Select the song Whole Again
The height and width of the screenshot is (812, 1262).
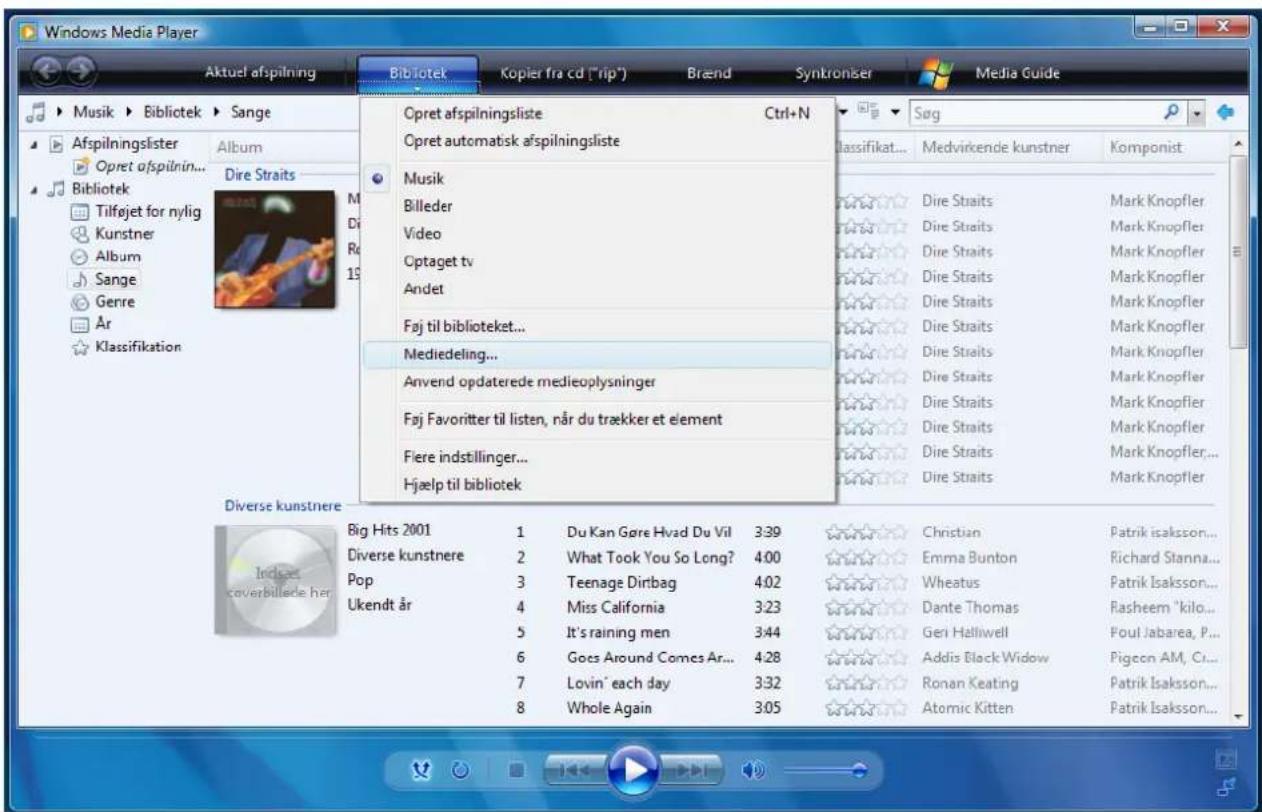[x=607, y=708]
